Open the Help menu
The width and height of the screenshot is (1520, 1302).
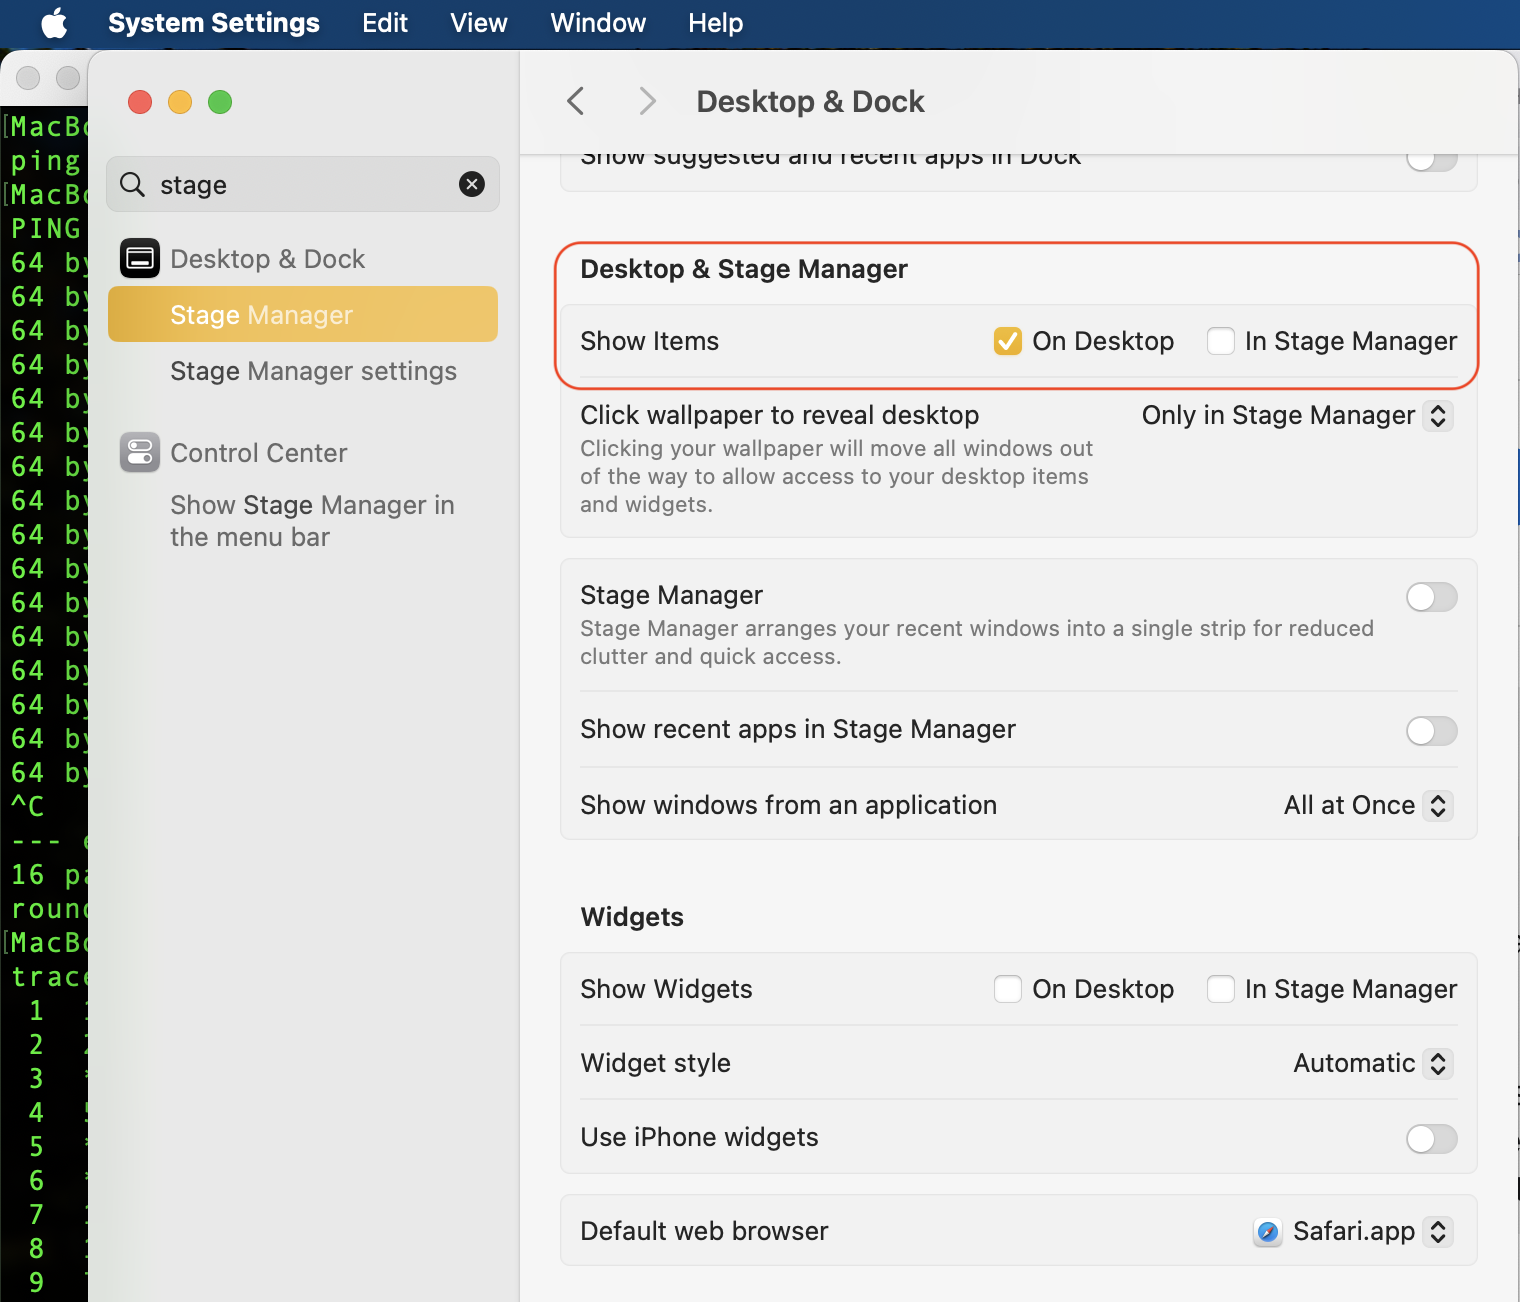[x=715, y=23]
